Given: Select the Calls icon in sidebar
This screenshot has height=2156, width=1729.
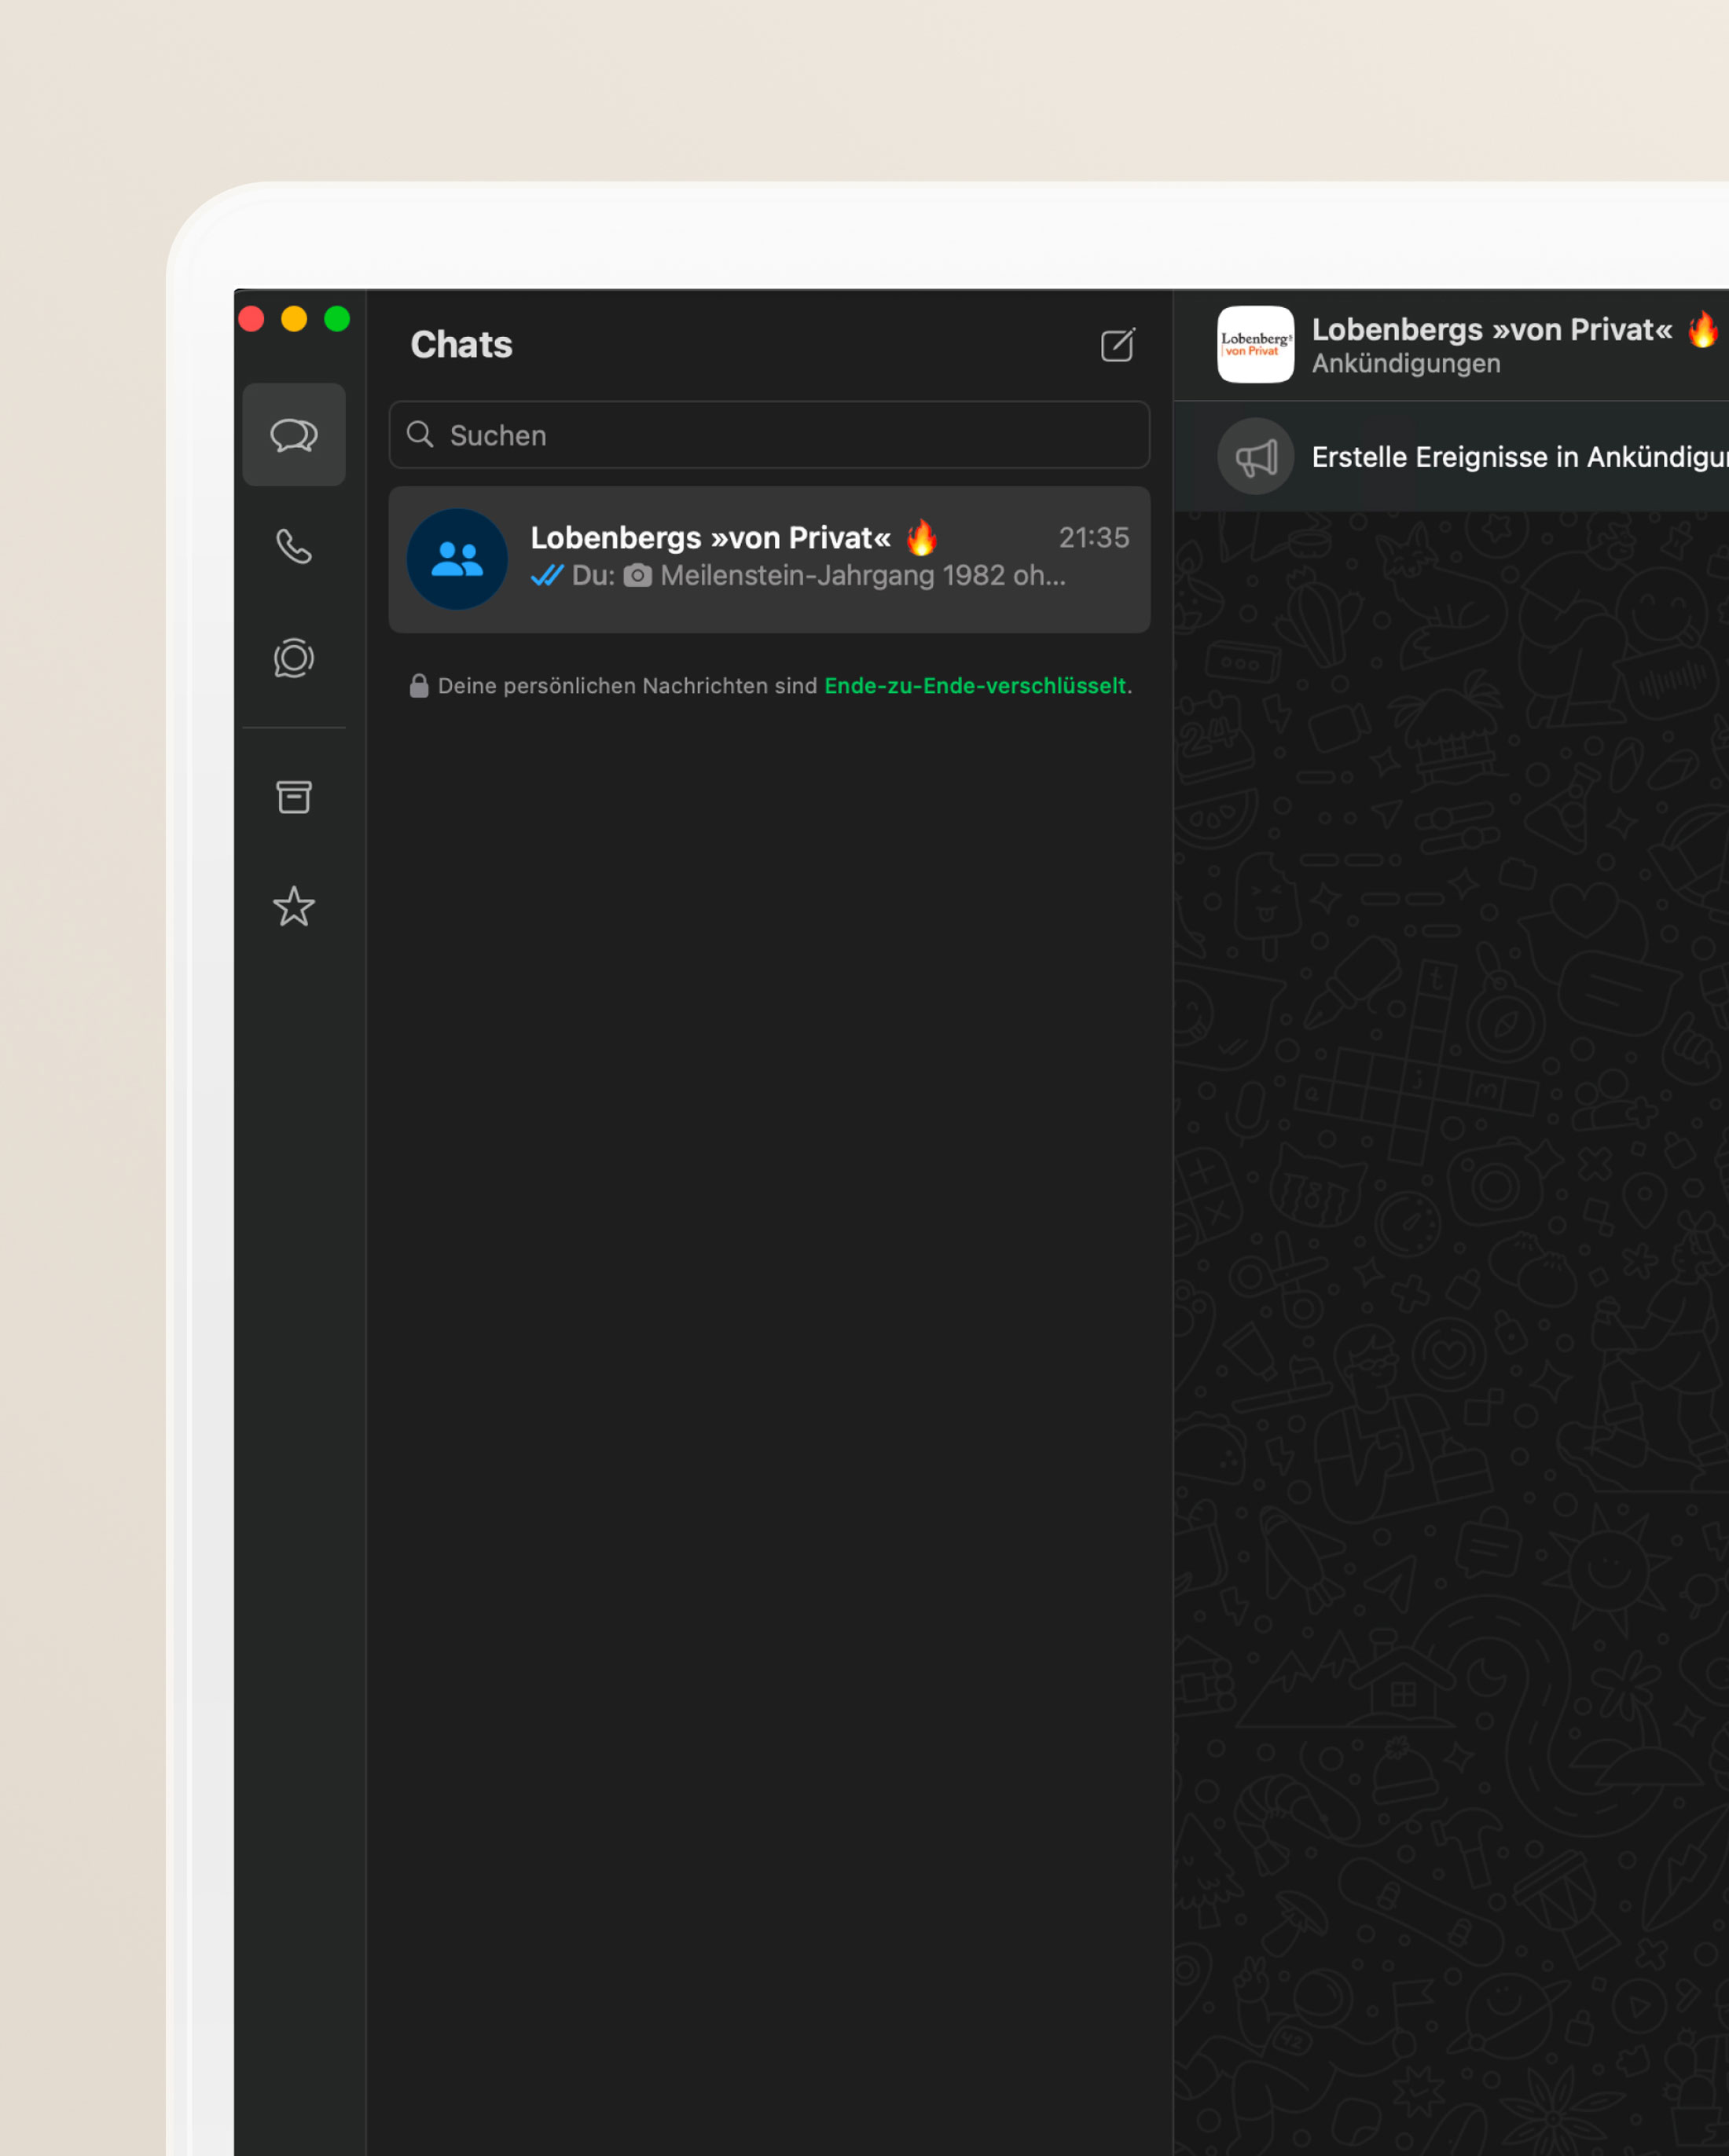Looking at the screenshot, I should [293, 546].
